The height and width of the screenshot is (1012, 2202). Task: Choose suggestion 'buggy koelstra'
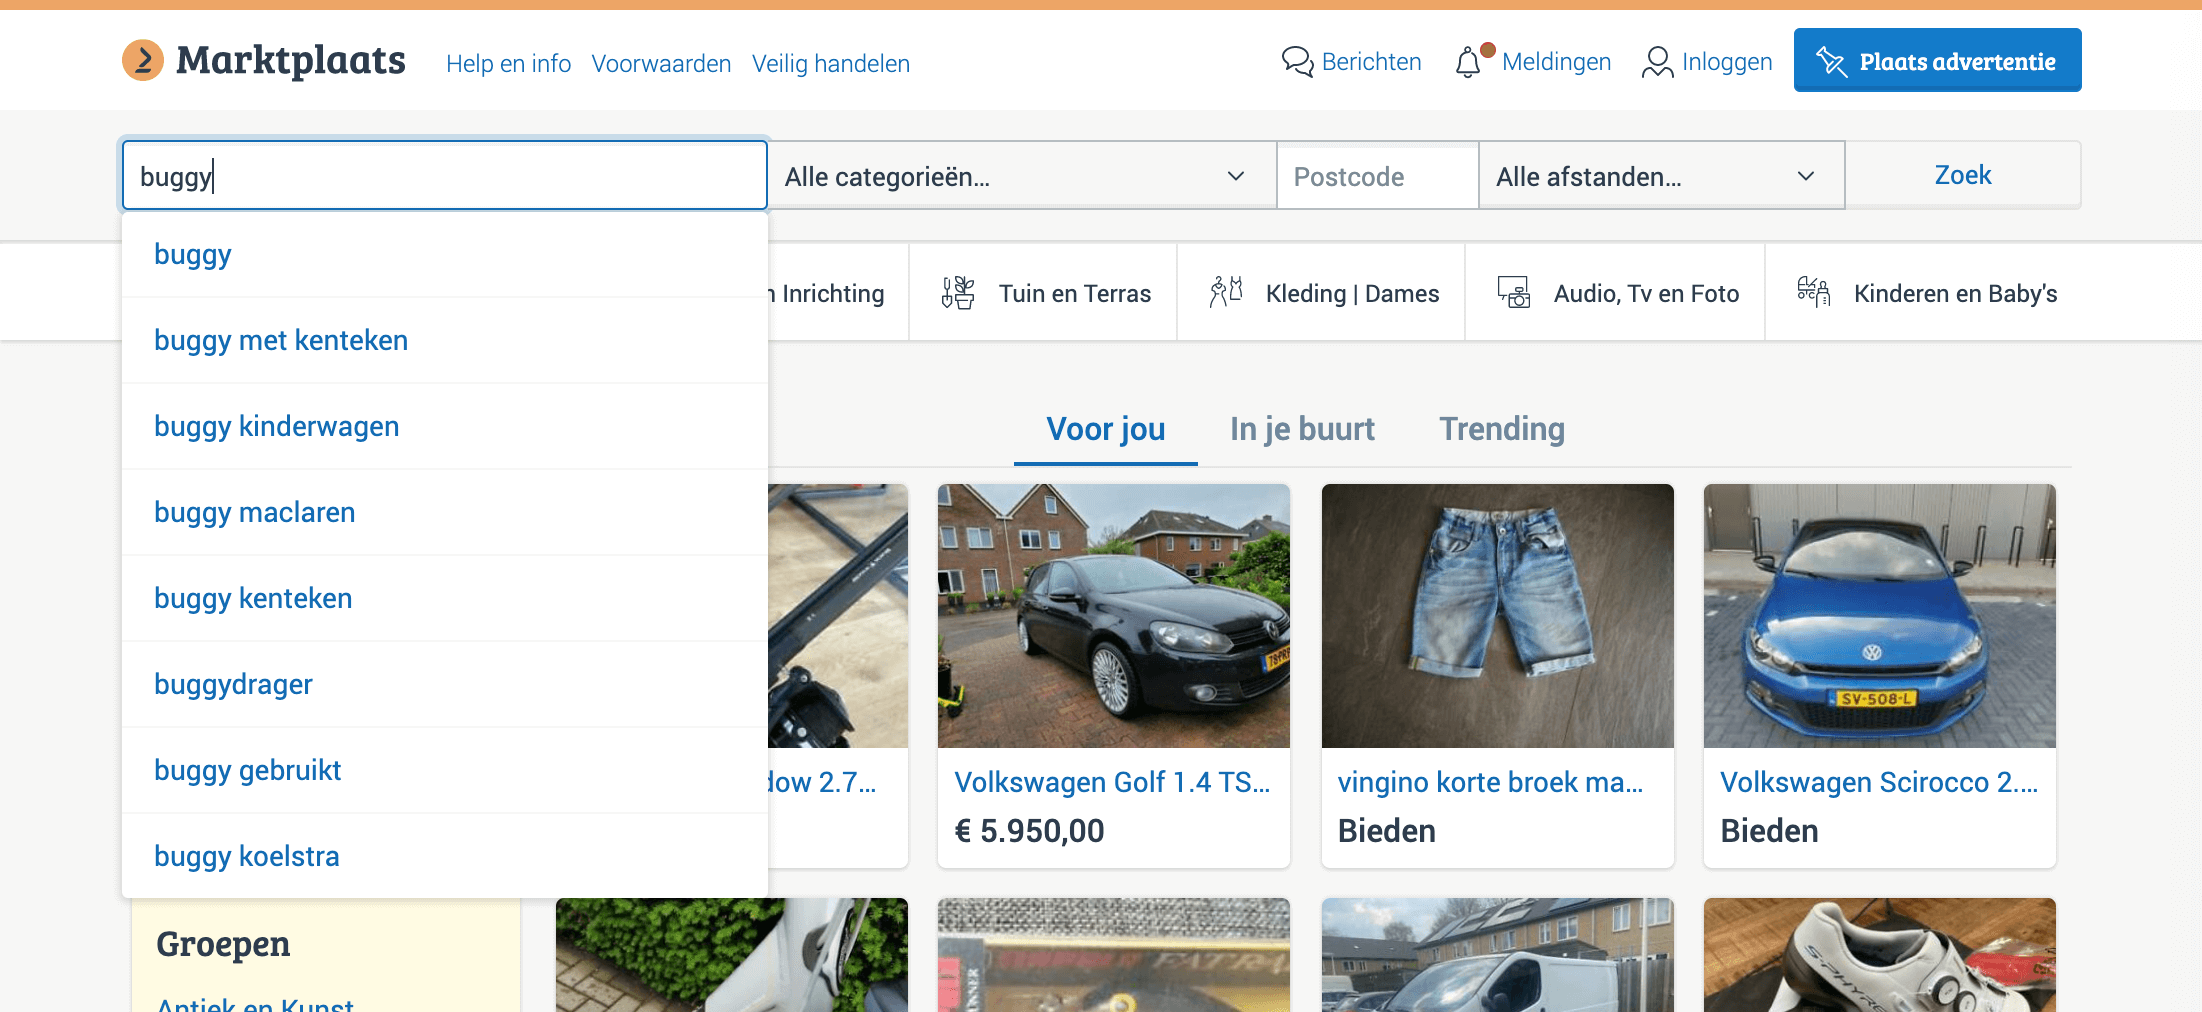pos(445,857)
